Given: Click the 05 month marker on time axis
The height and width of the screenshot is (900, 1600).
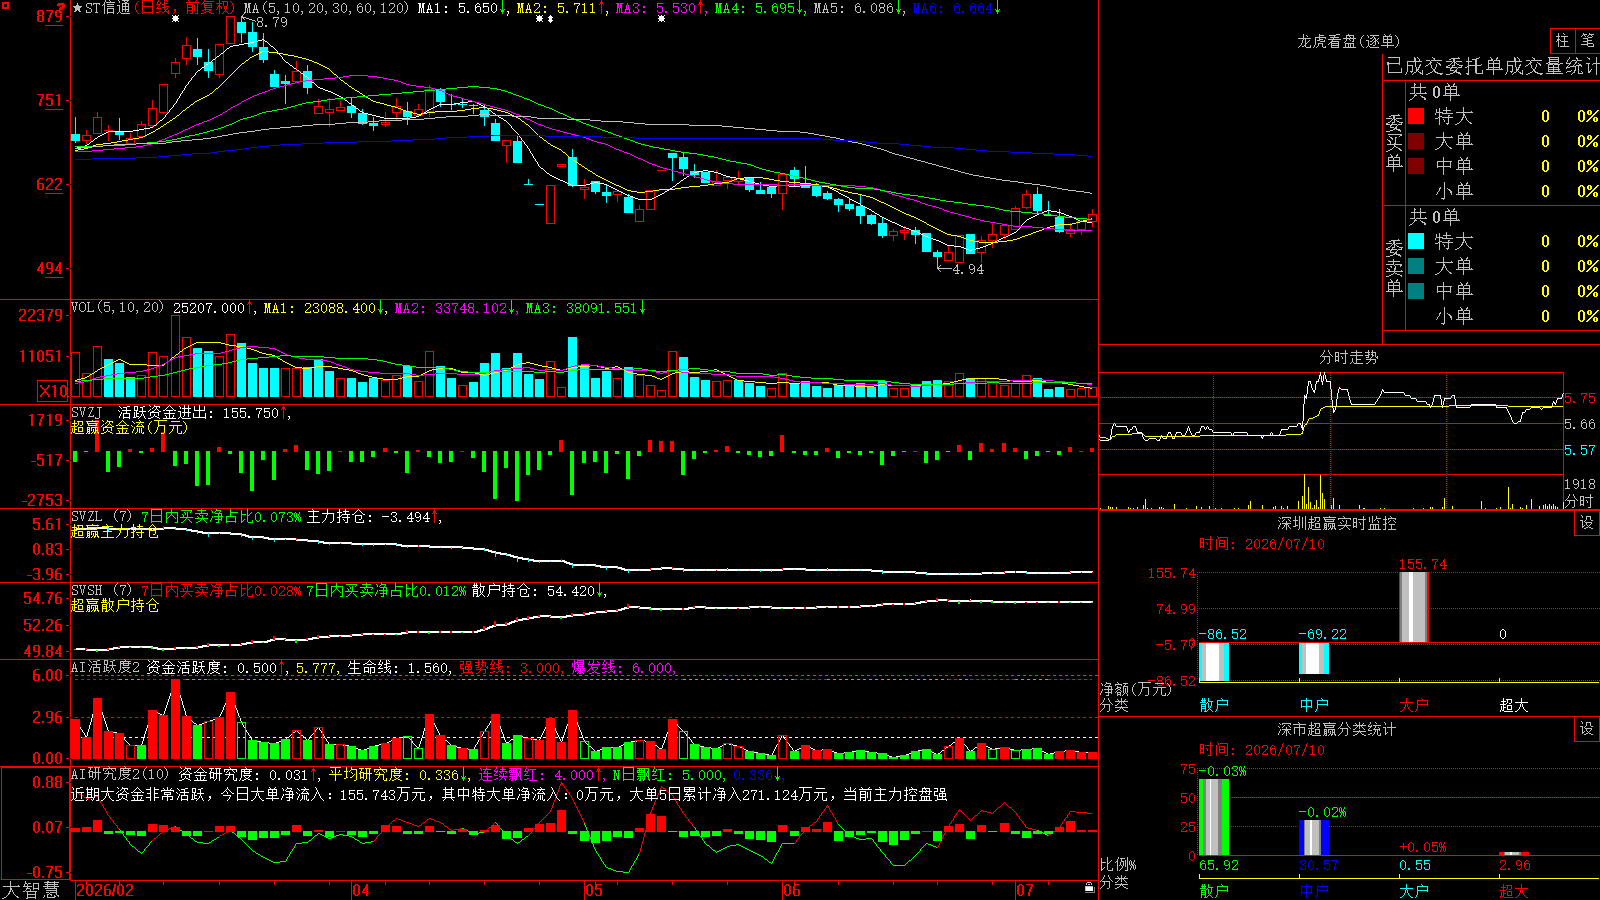Looking at the screenshot, I should click(594, 890).
